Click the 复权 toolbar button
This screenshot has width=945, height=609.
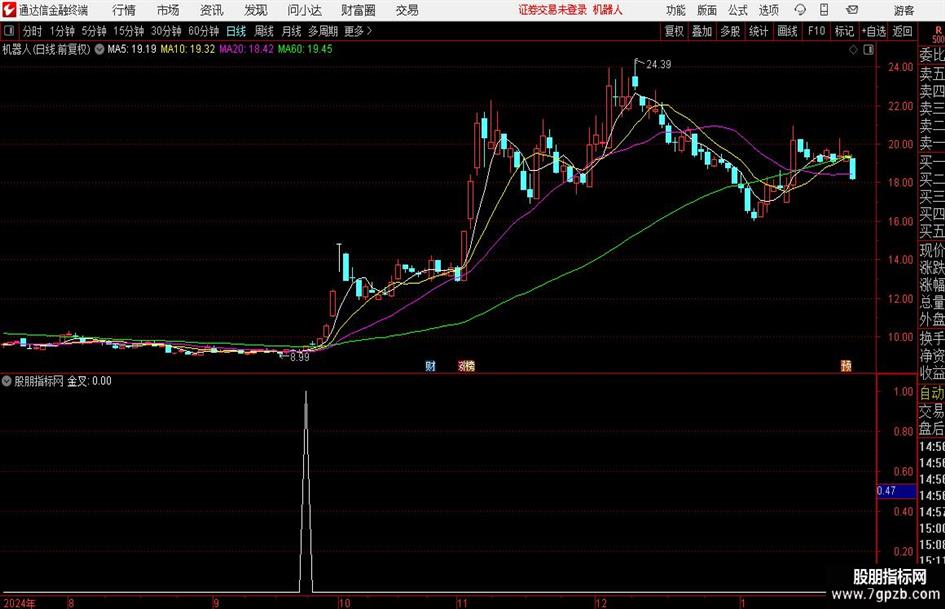[674, 31]
